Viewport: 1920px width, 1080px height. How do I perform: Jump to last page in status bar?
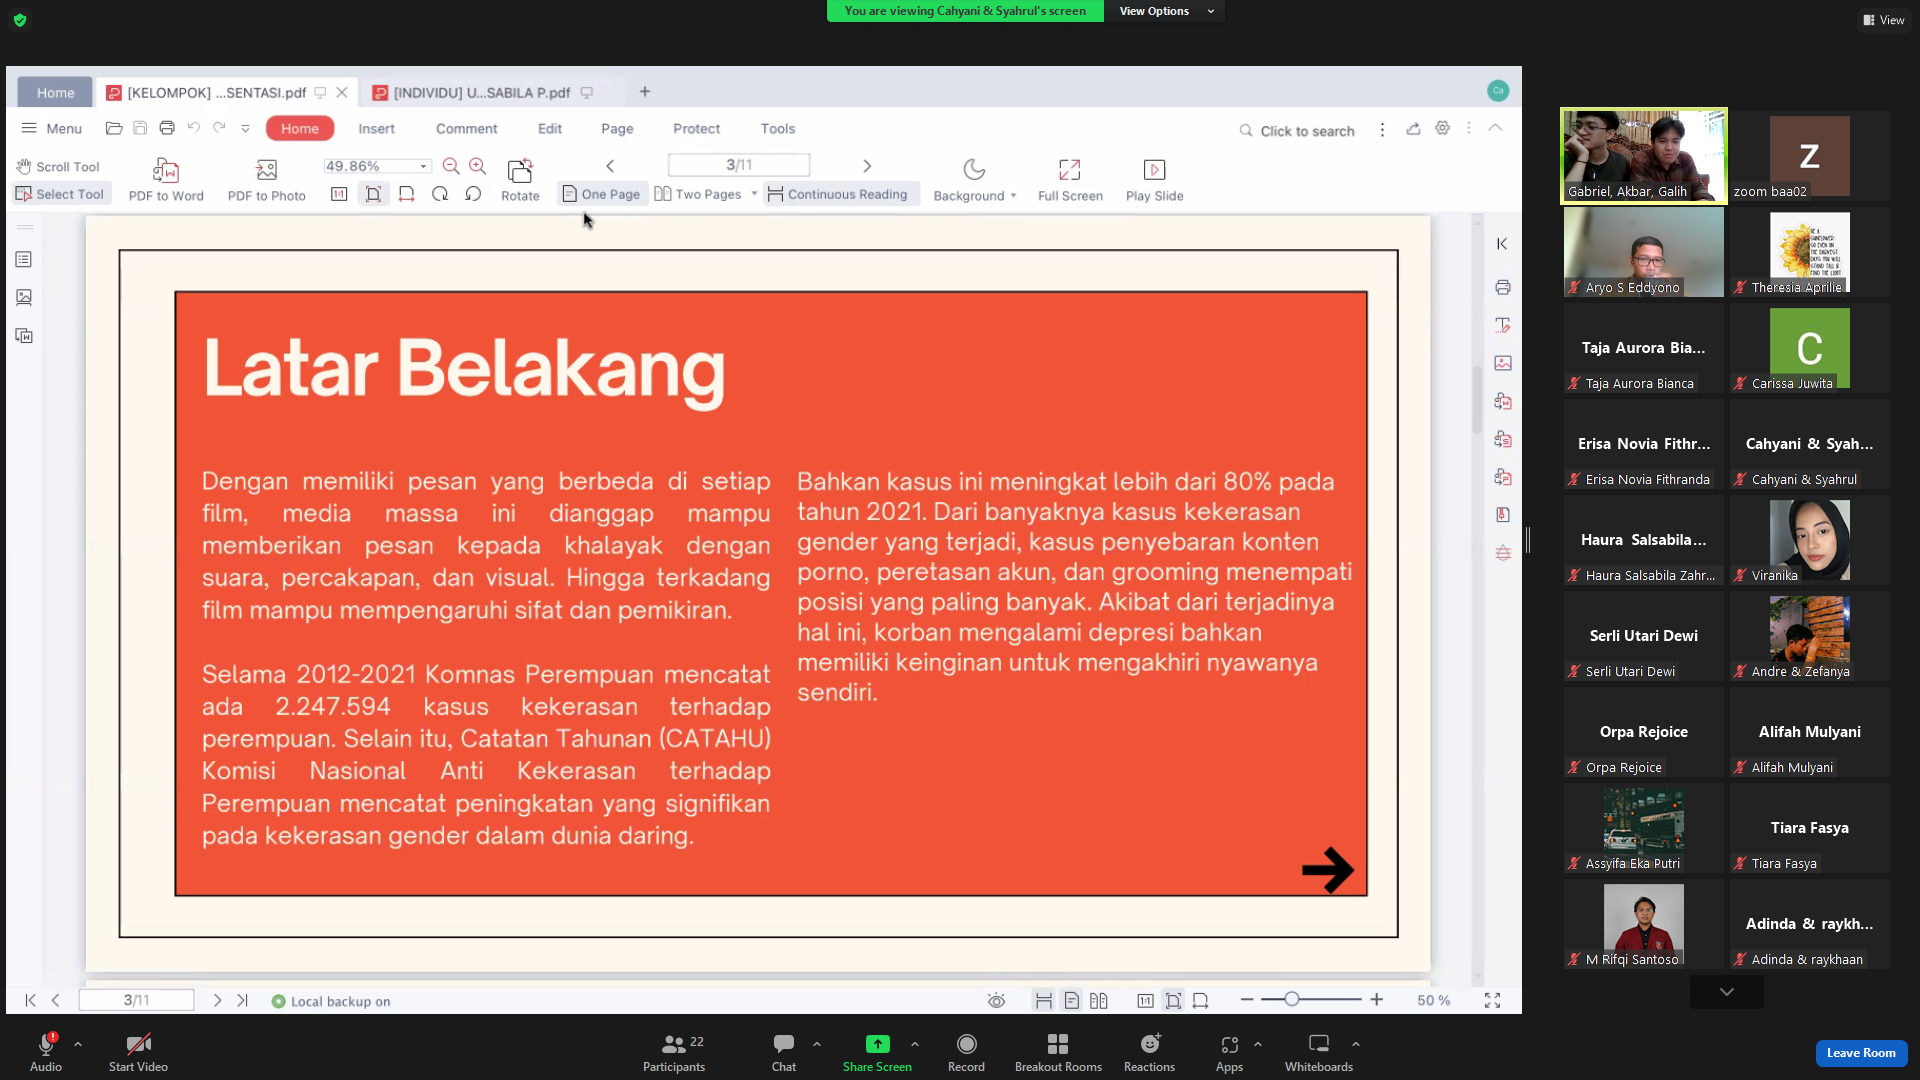[242, 1000]
